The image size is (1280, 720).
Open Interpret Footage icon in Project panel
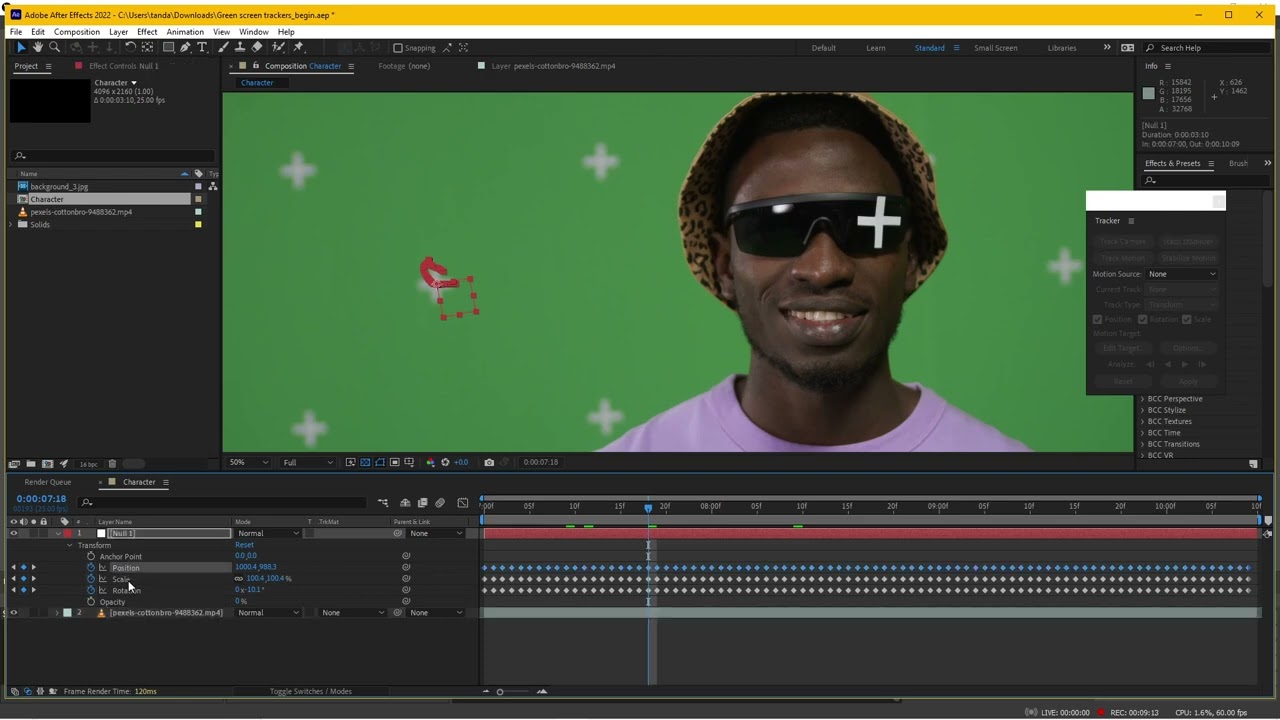pyautogui.click(x=14, y=464)
